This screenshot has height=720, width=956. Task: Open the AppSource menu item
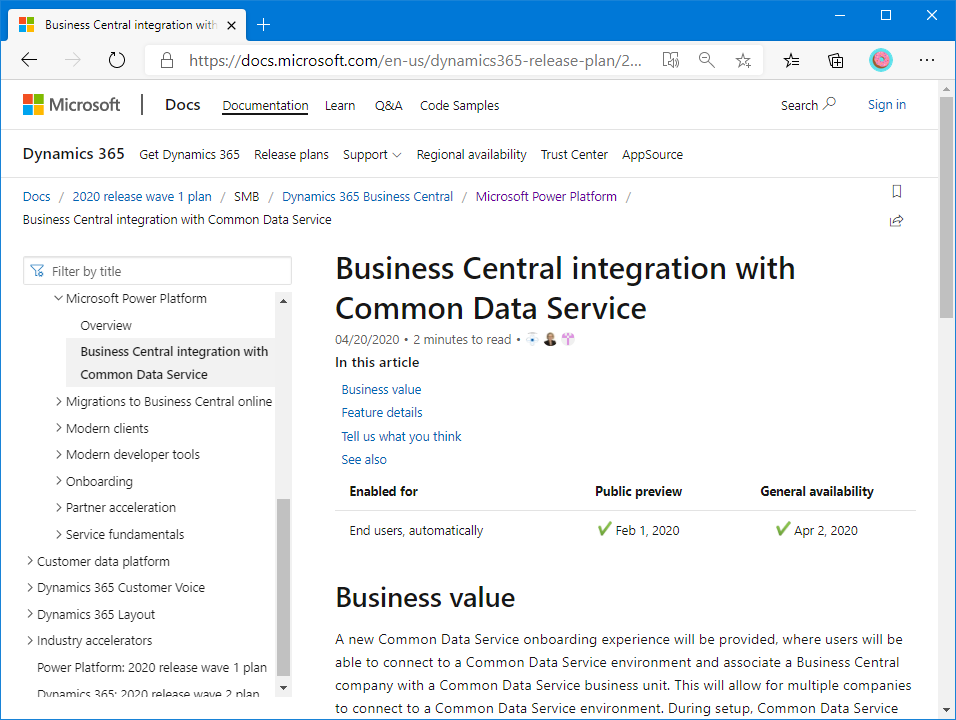[652, 155]
